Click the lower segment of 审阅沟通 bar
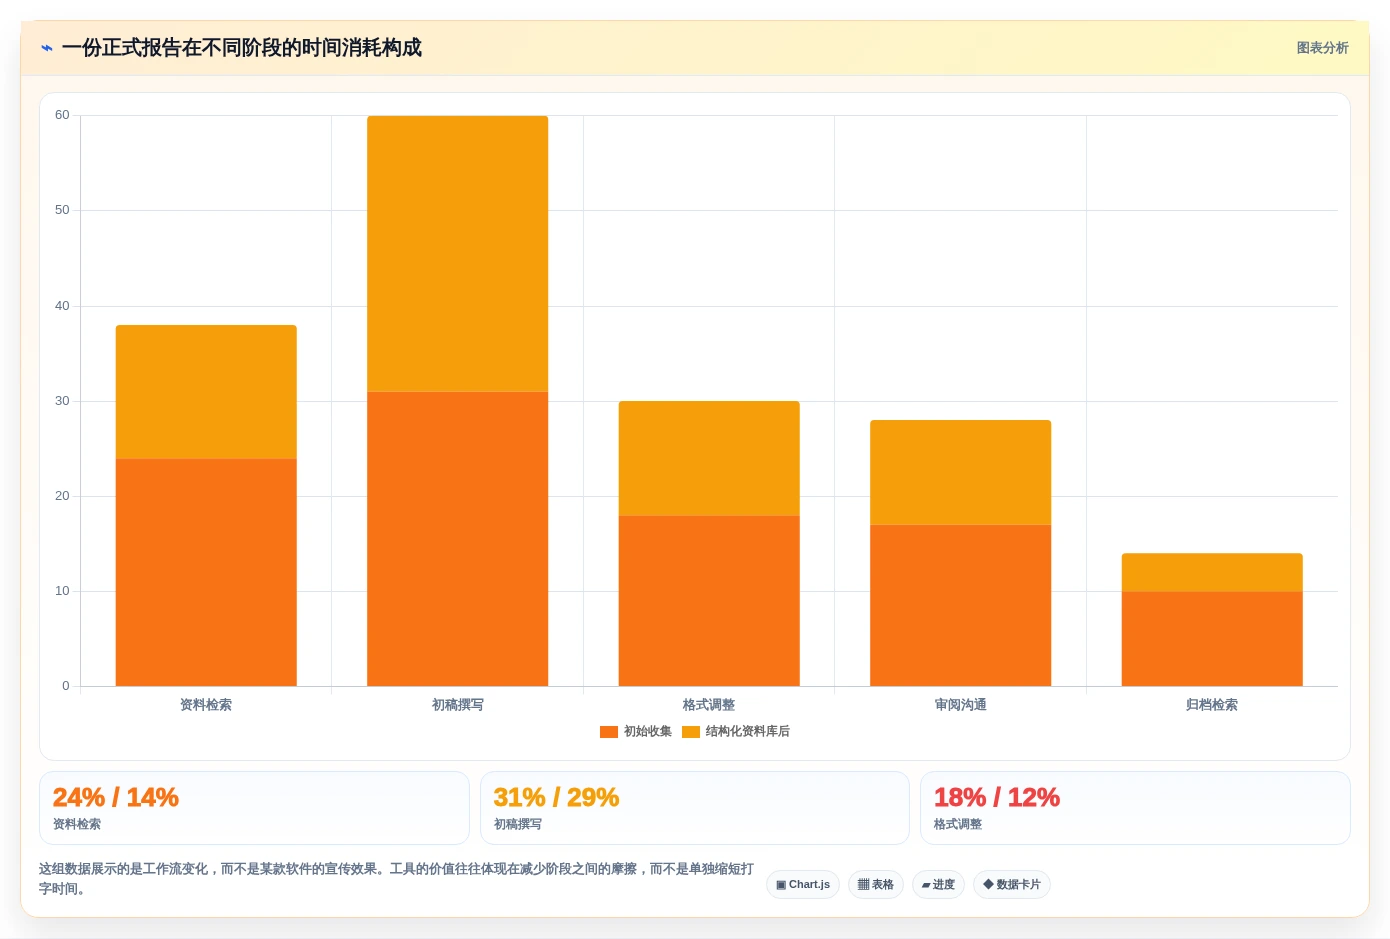Image resolution: width=1390 pixels, height=939 pixels. pyautogui.click(x=961, y=605)
